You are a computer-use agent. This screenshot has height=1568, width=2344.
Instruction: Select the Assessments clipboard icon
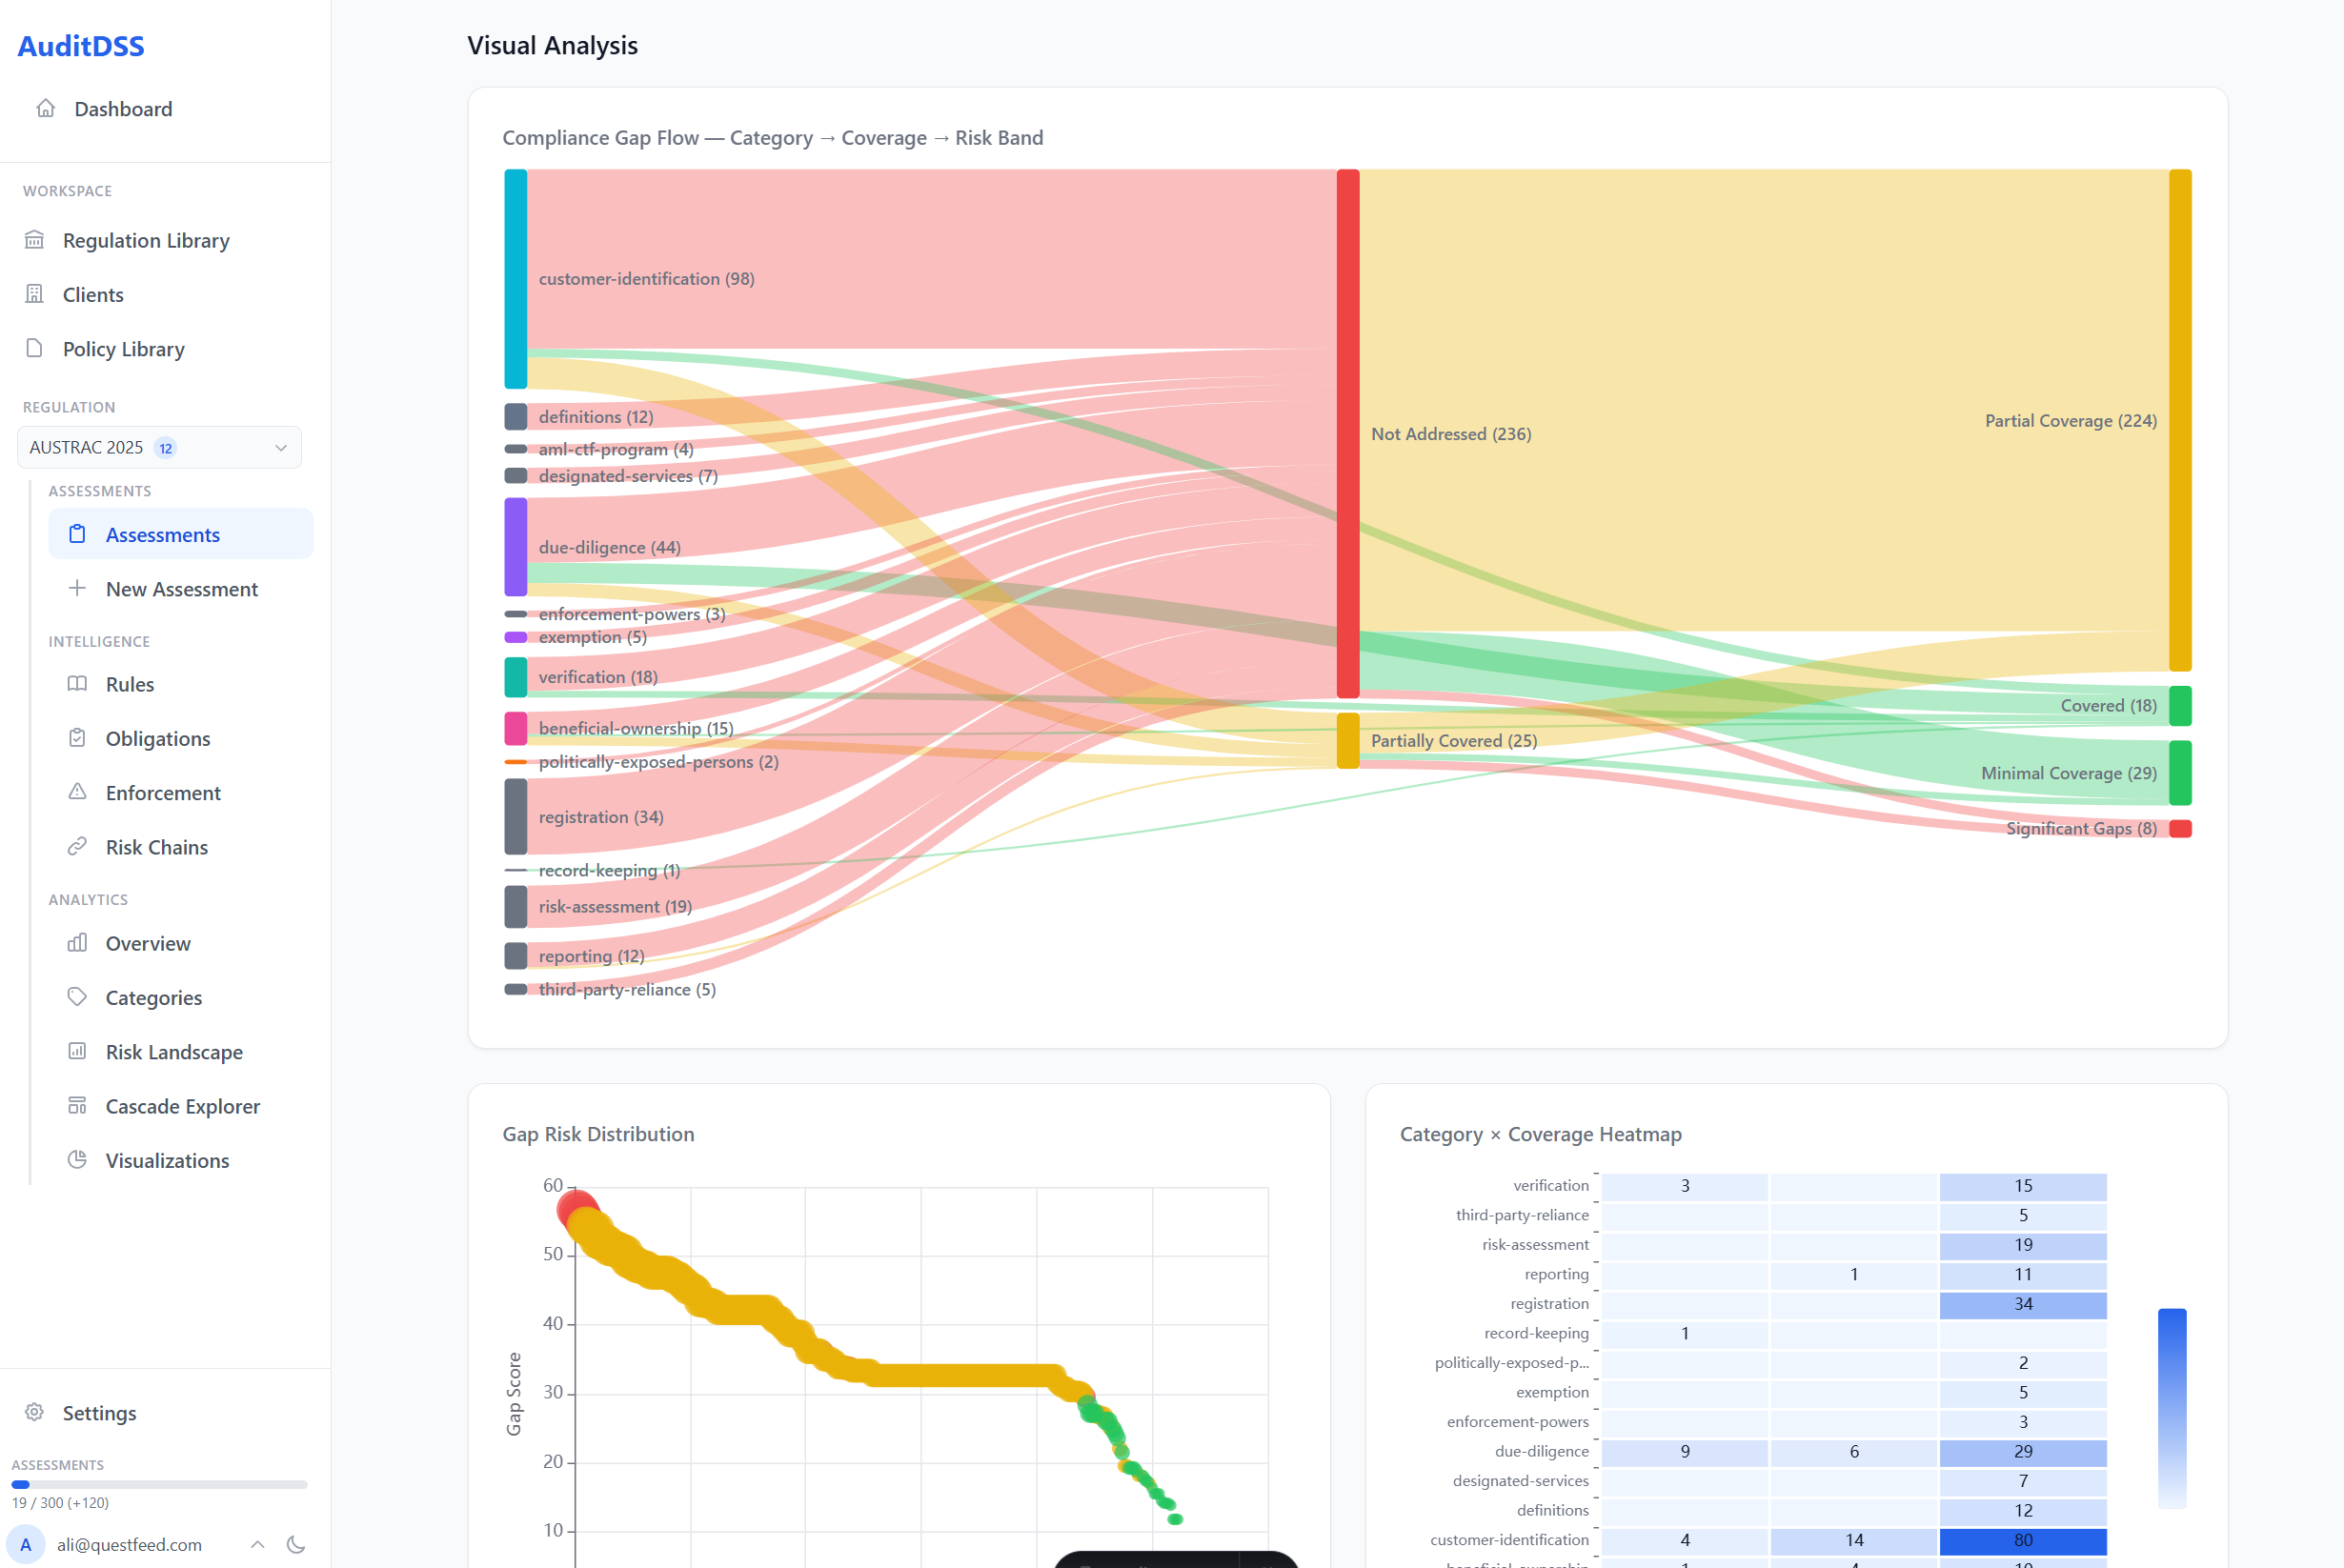(78, 534)
